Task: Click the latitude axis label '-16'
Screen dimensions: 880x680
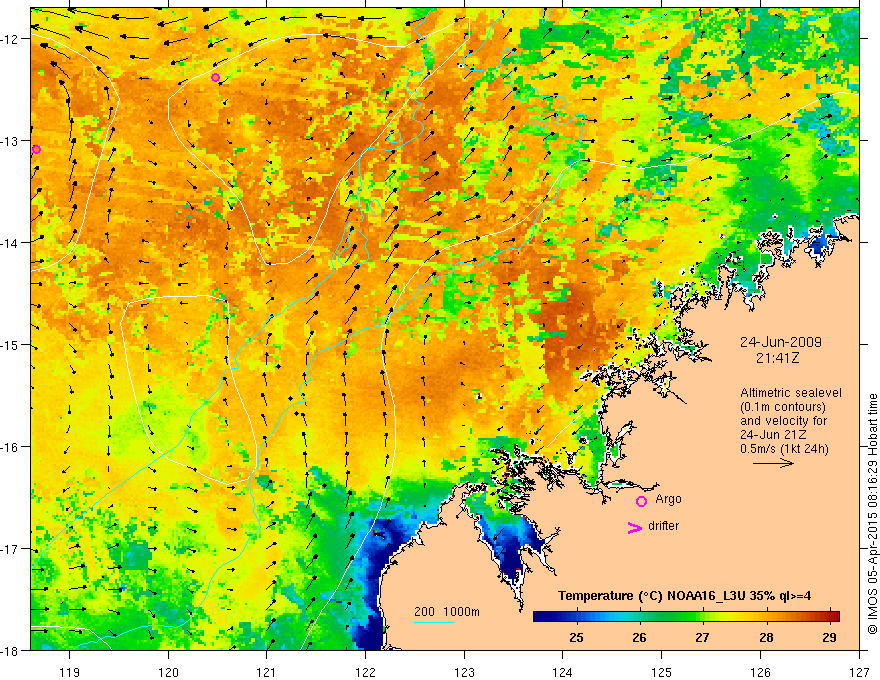Action: click(11, 447)
